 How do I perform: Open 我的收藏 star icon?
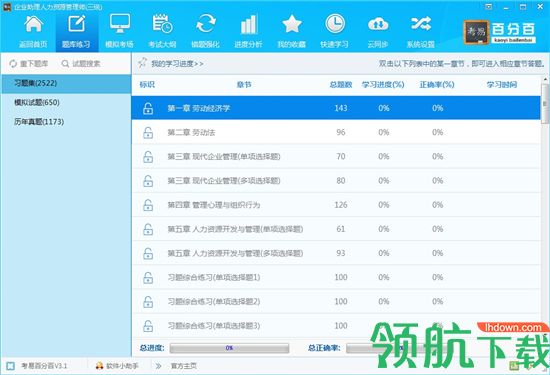[292, 24]
